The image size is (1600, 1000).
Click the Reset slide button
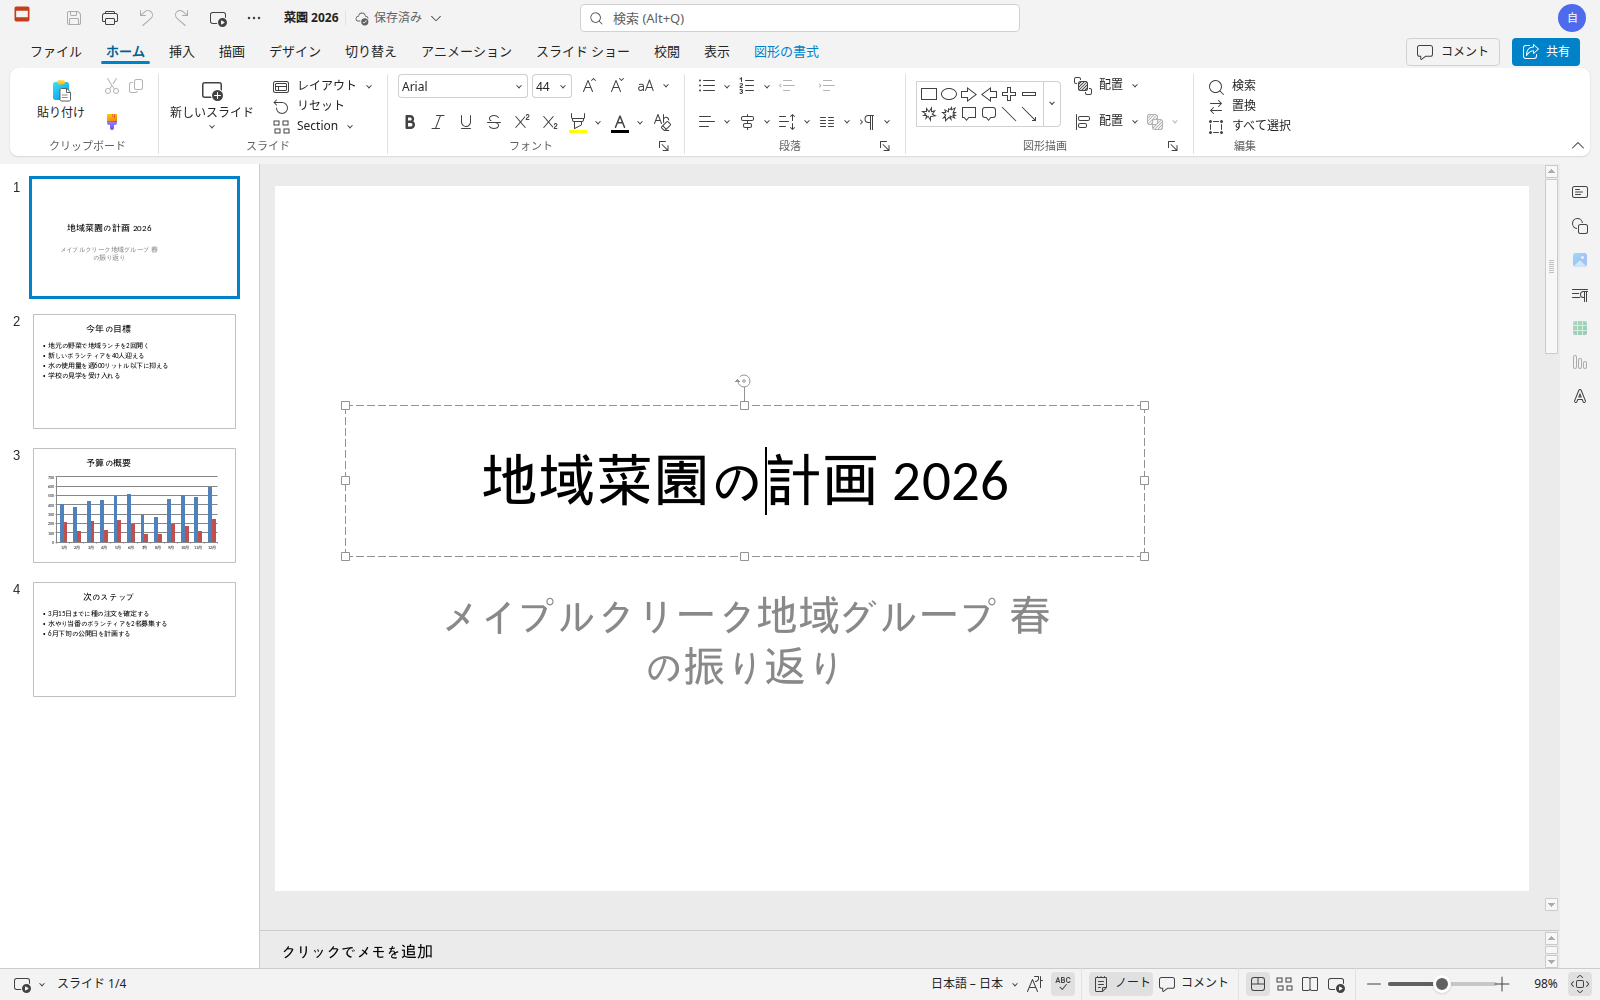click(309, 106)
